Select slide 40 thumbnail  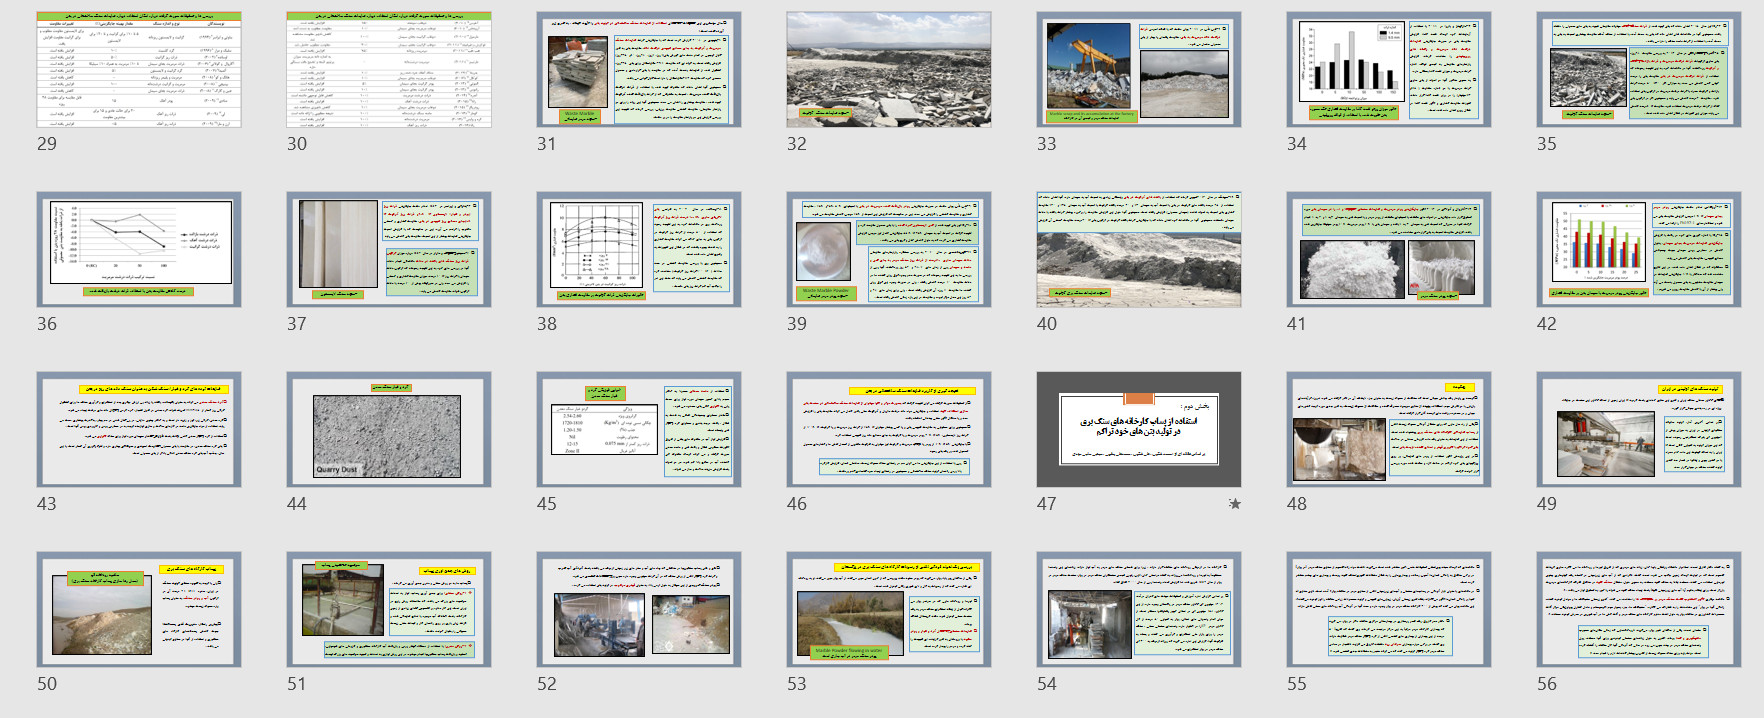pos(1139,249)
